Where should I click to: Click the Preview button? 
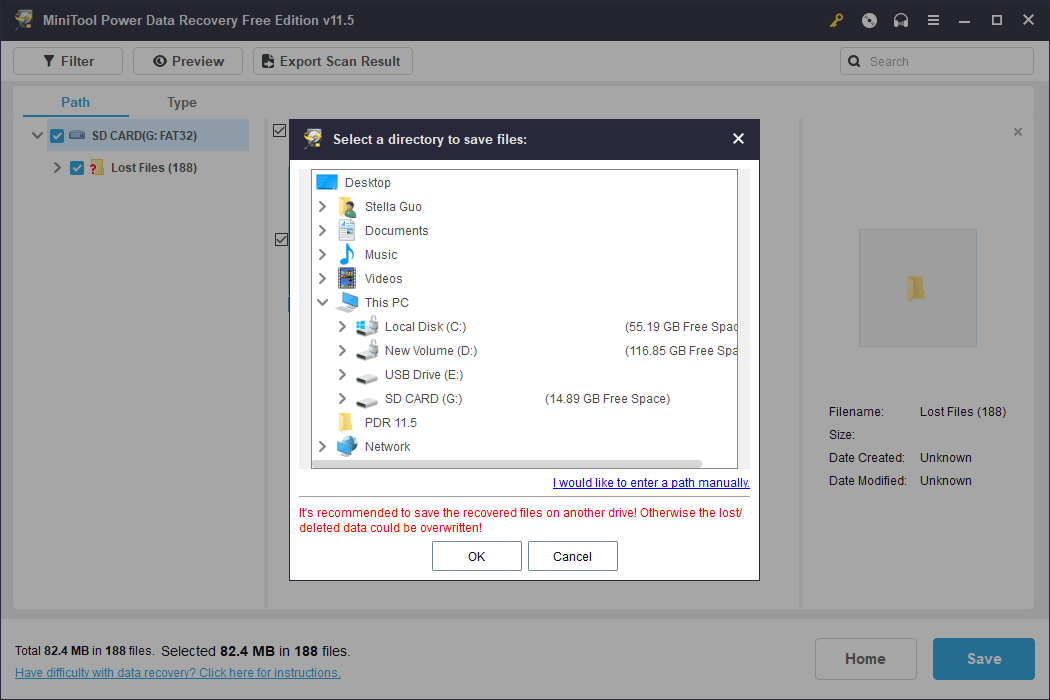pyautogui.click(x=188, y=61)
